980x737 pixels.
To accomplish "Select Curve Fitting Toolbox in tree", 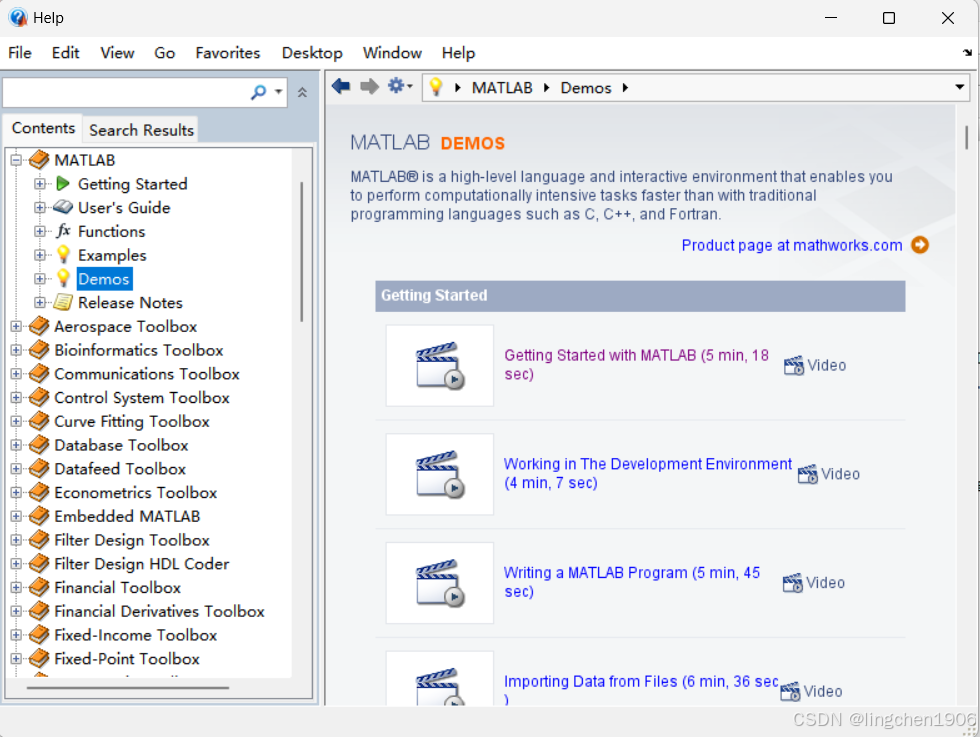I will (x=132, y=421).
